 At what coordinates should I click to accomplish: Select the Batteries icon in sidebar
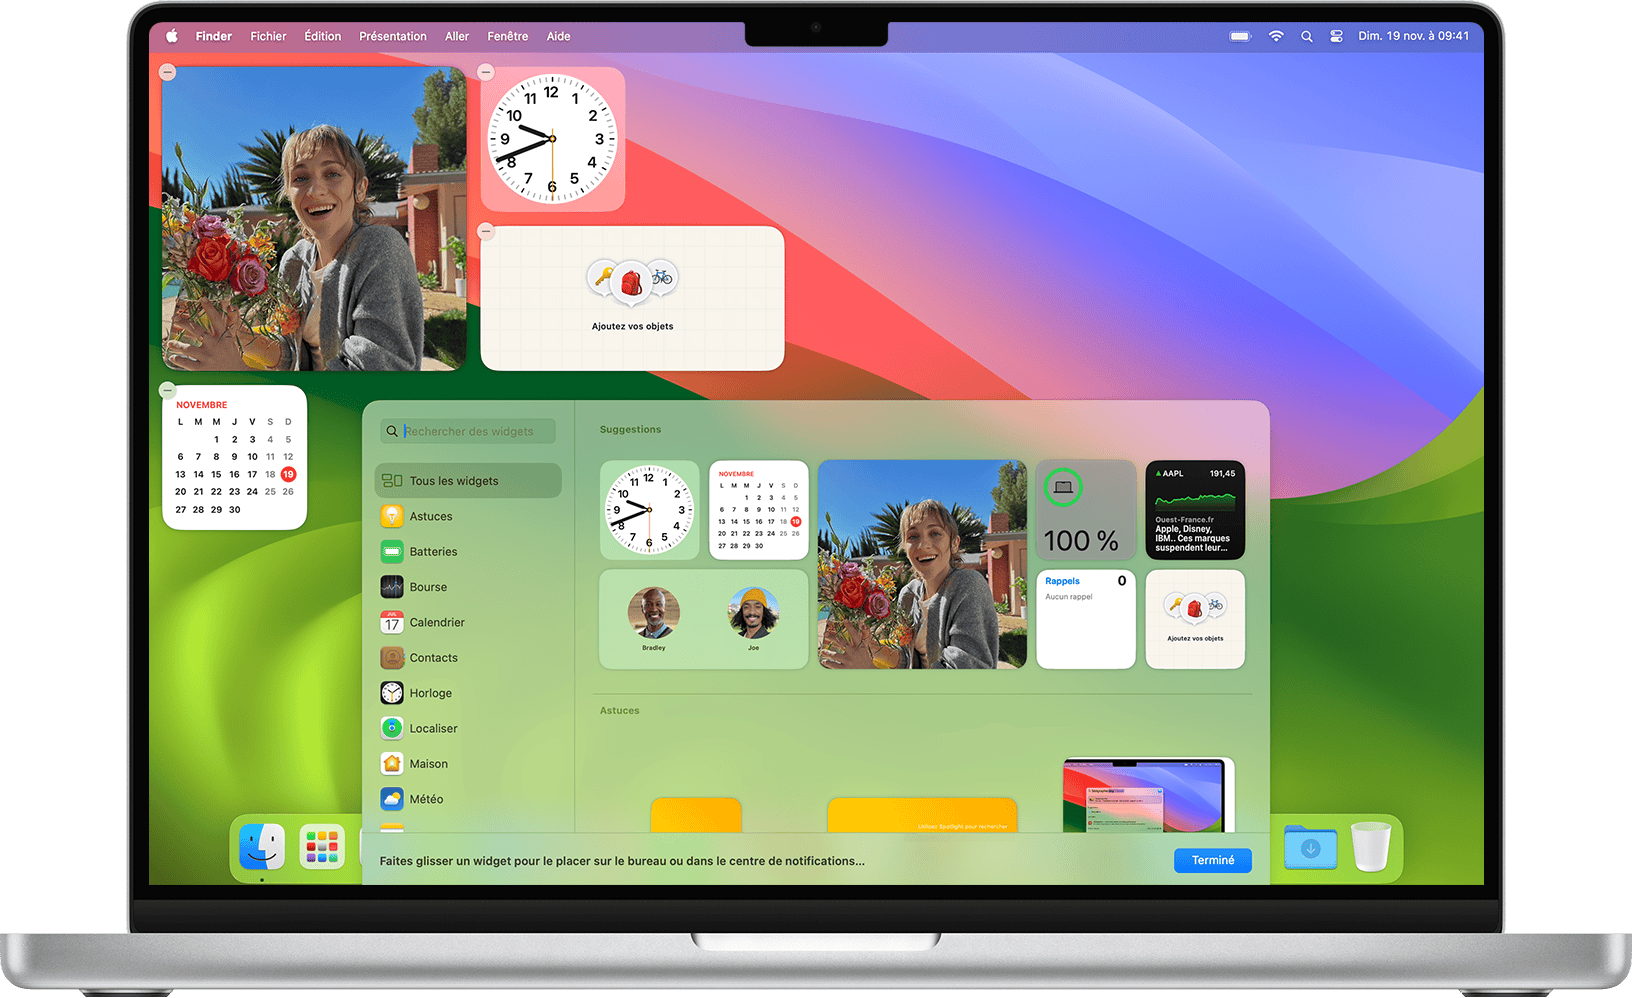392,552
